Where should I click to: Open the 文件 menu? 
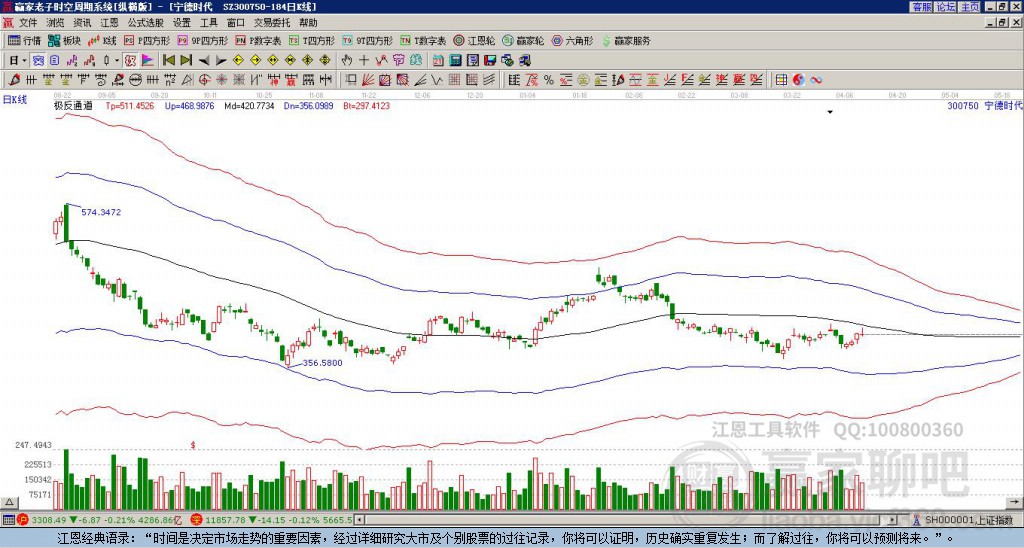pos(28,23)
